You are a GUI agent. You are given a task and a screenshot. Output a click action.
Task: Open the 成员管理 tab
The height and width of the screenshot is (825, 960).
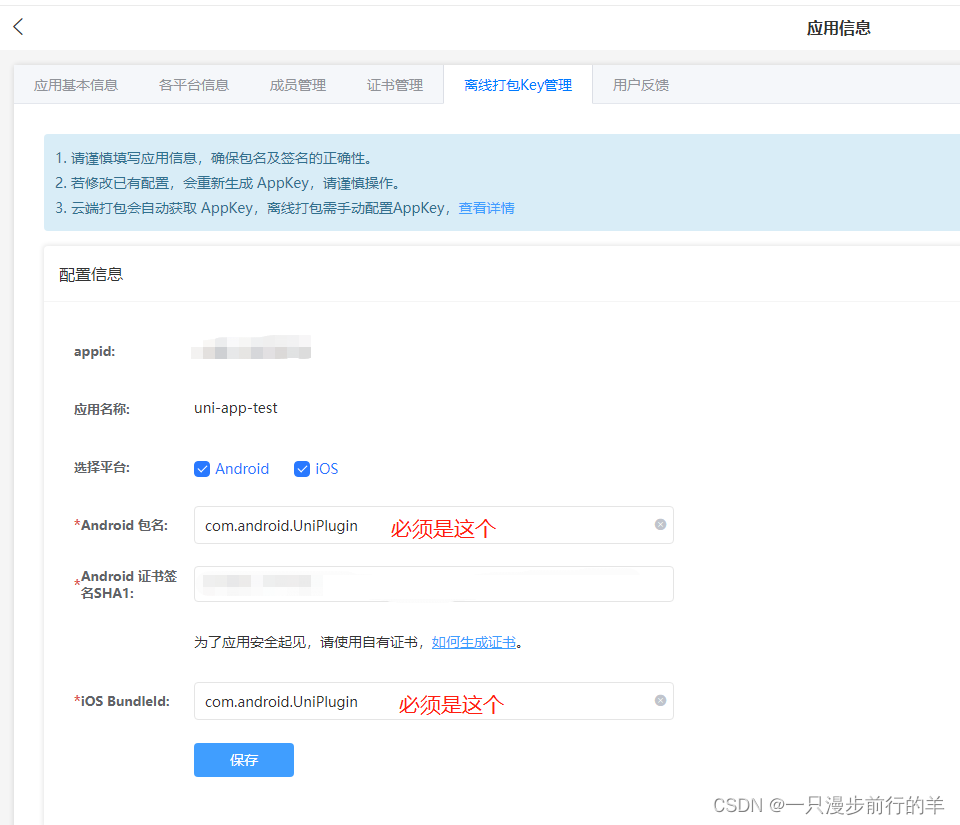click(x=297, y=85)
